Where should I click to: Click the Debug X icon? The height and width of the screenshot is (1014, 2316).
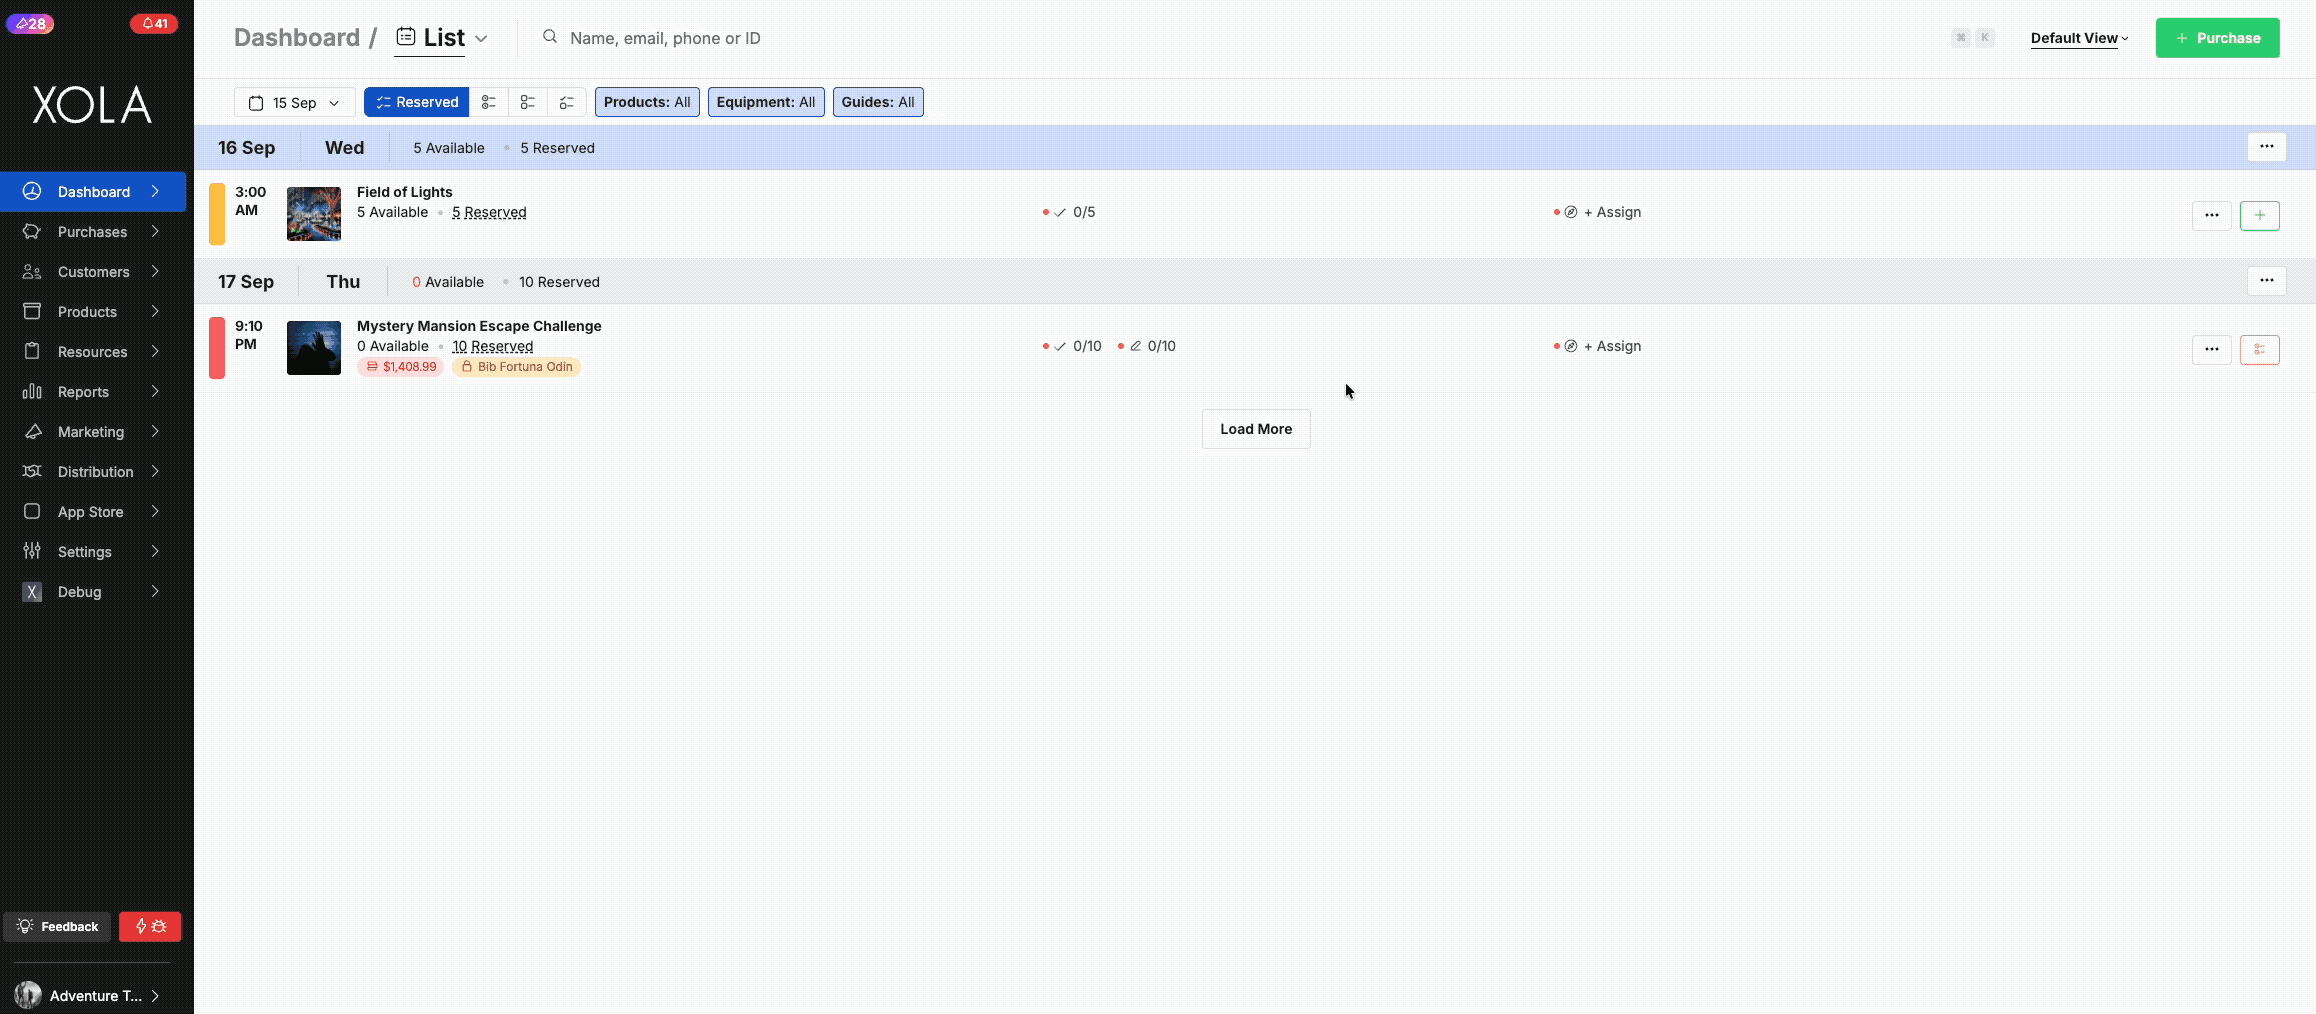pyautogui.click(x=32, y=591)
